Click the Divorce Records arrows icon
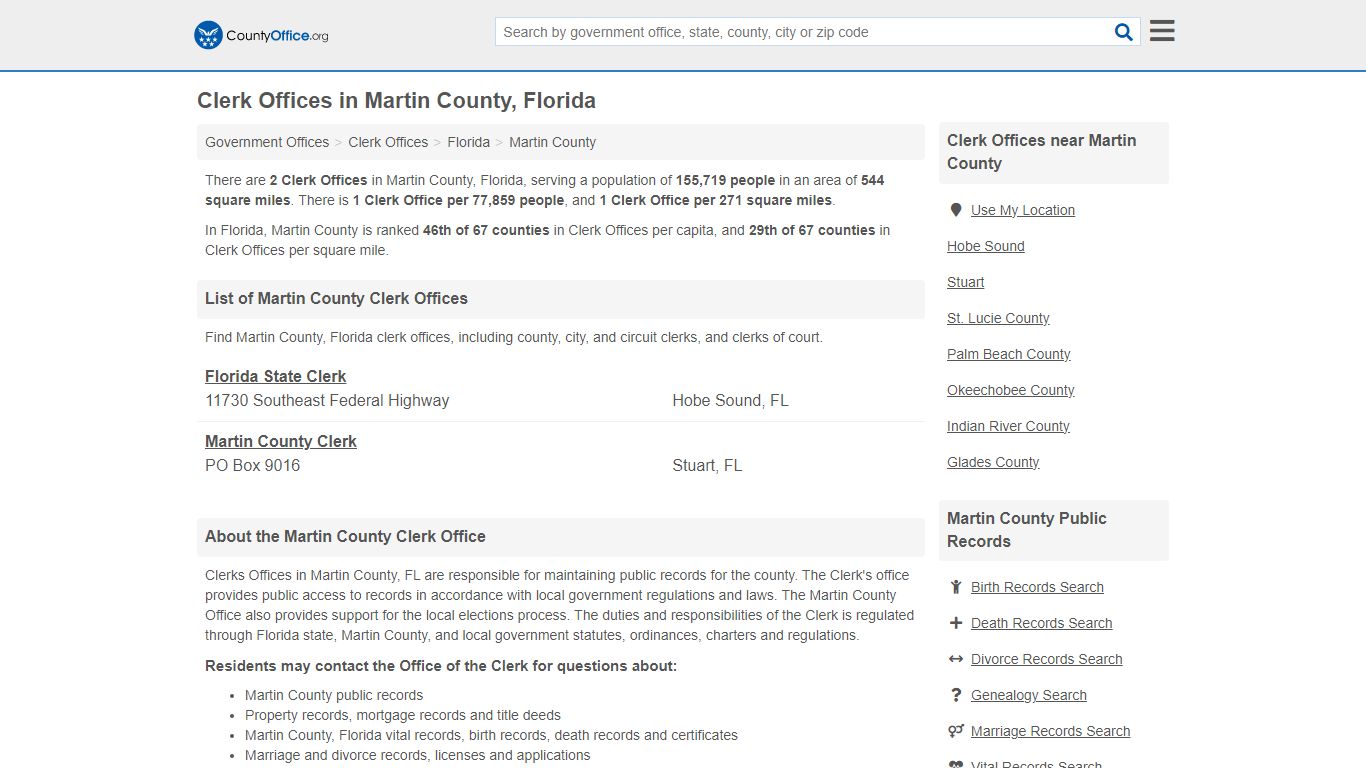 956,659
